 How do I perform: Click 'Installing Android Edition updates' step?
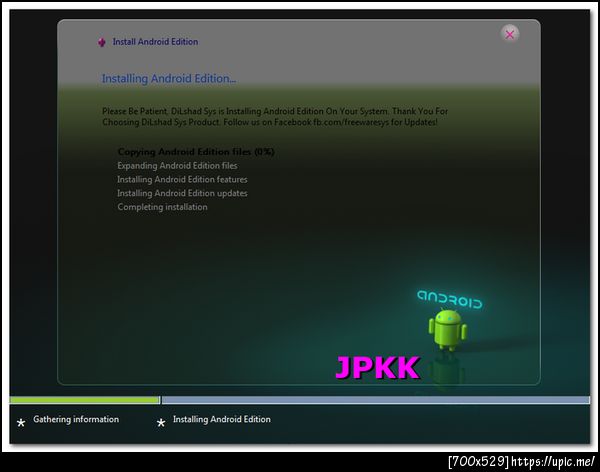[x=182, y=193]
